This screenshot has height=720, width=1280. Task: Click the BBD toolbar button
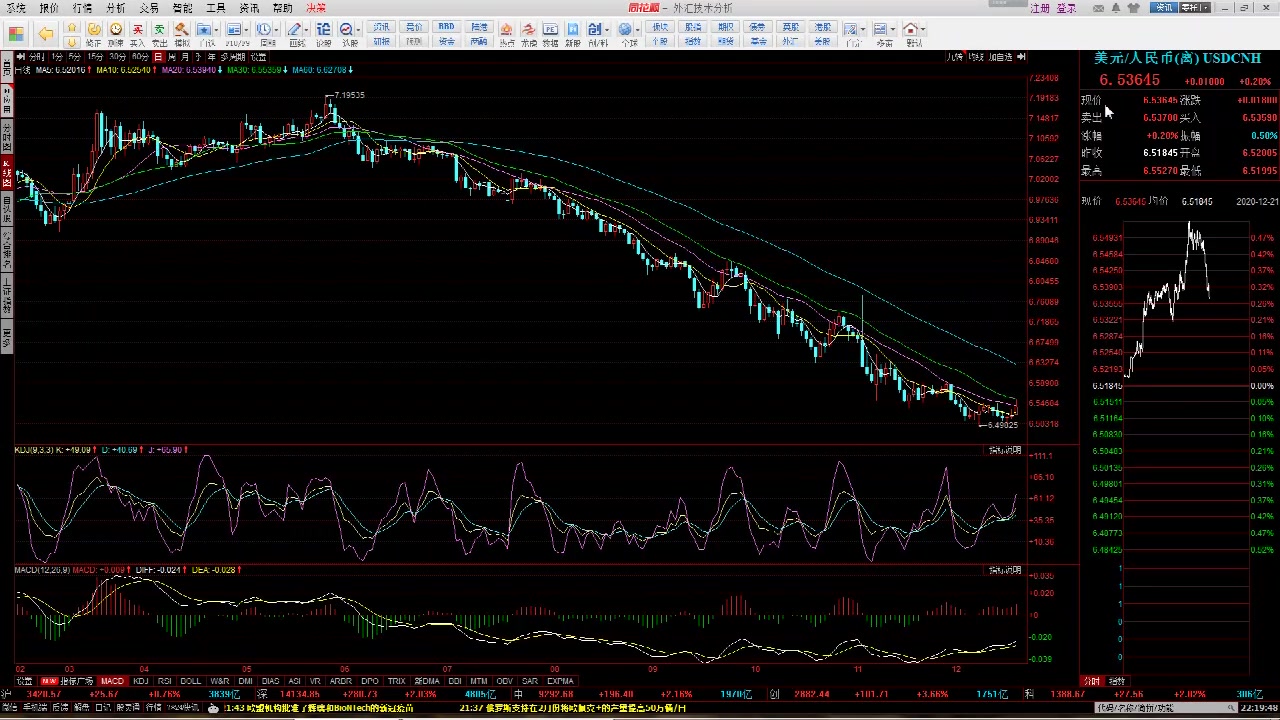tap(446, 27)
